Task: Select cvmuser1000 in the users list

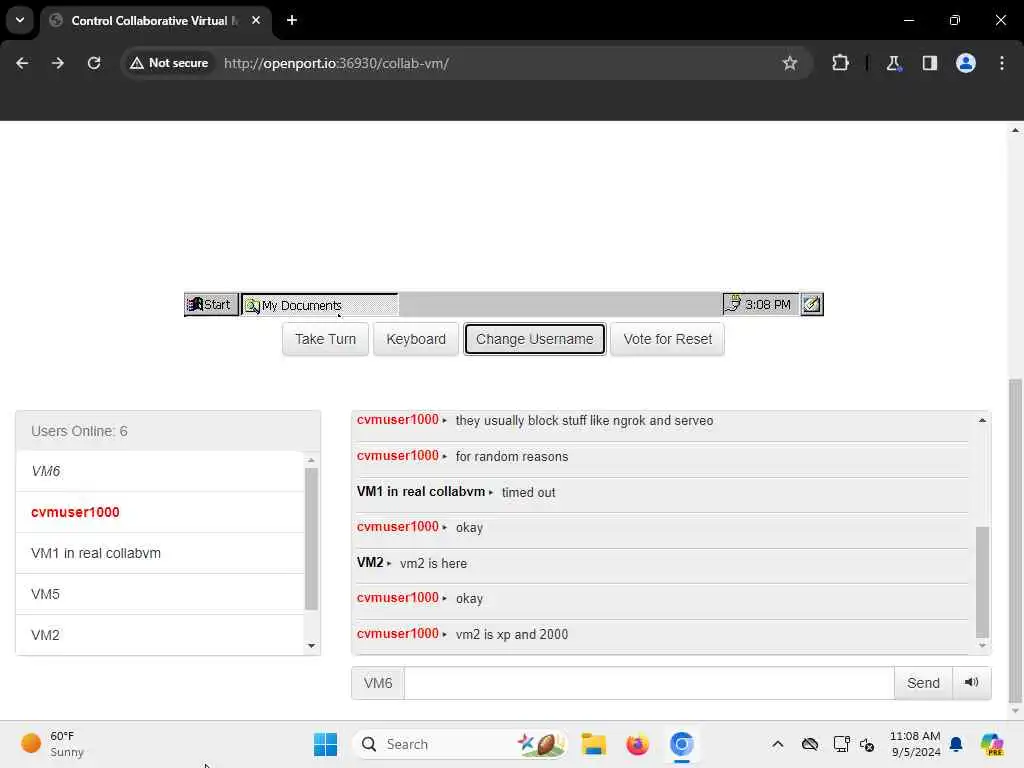Action: point(160,513)
